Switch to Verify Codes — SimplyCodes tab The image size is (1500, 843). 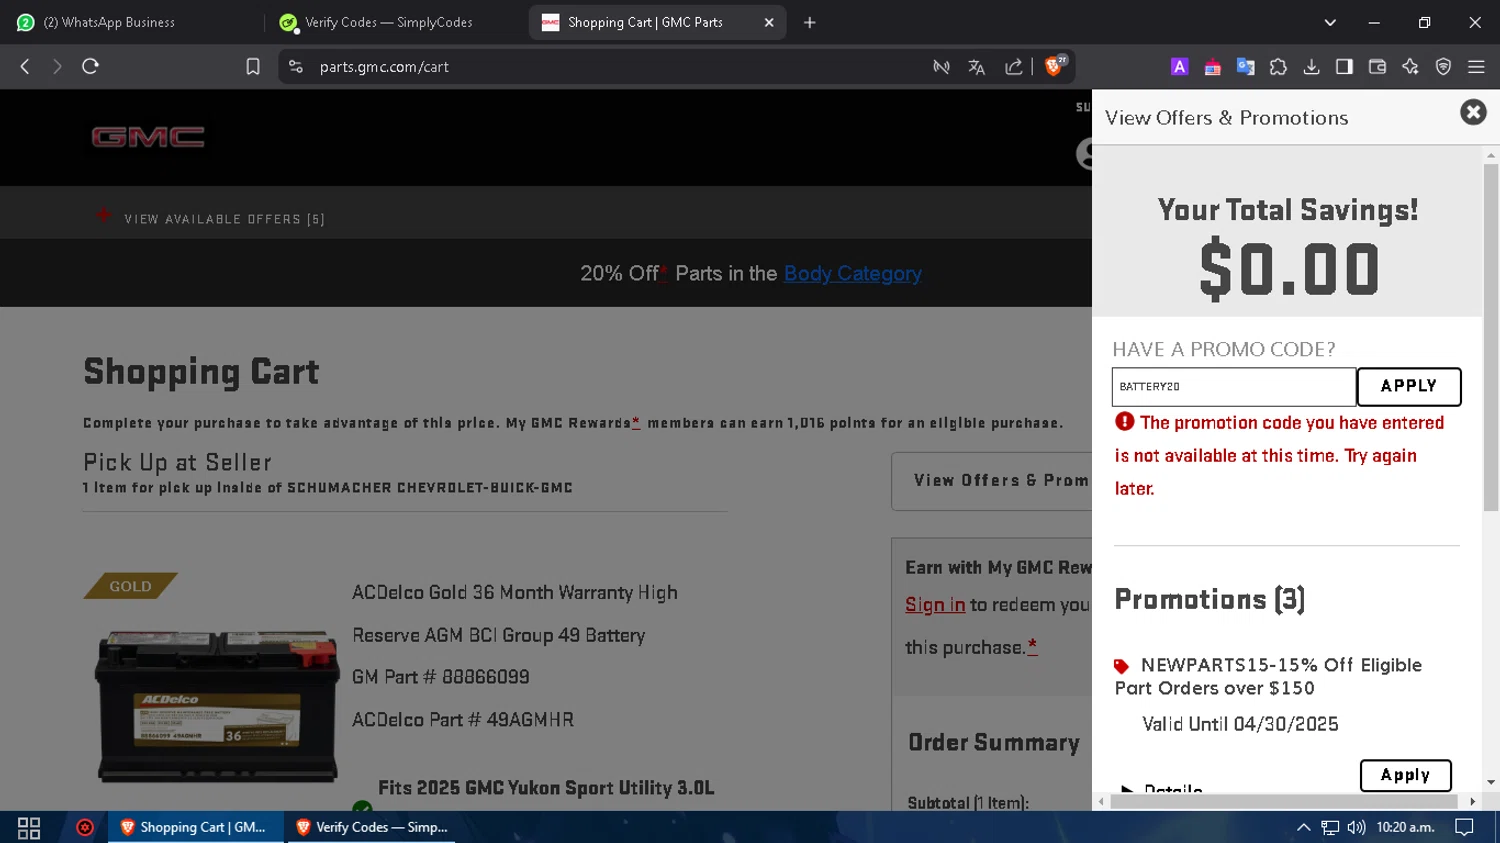point(389,22)
